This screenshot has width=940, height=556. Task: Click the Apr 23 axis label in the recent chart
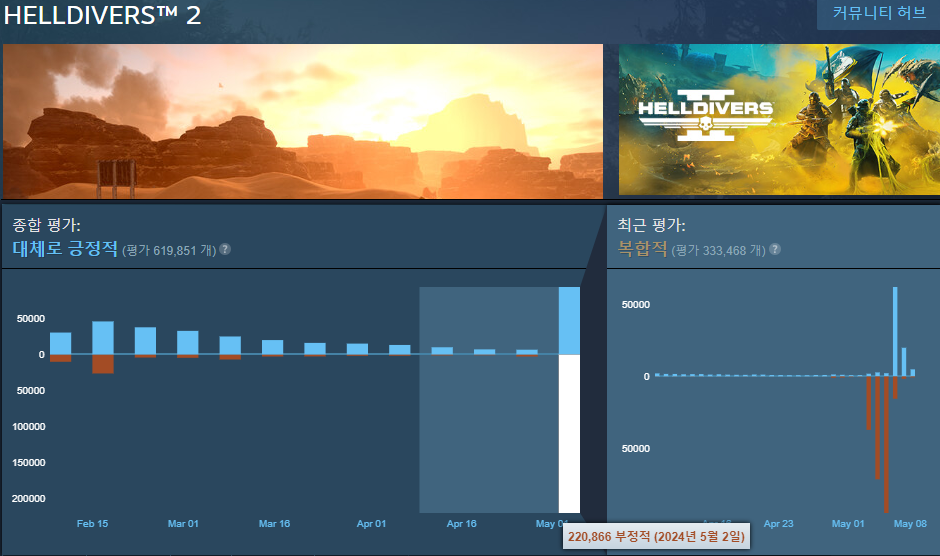point(778,524)
